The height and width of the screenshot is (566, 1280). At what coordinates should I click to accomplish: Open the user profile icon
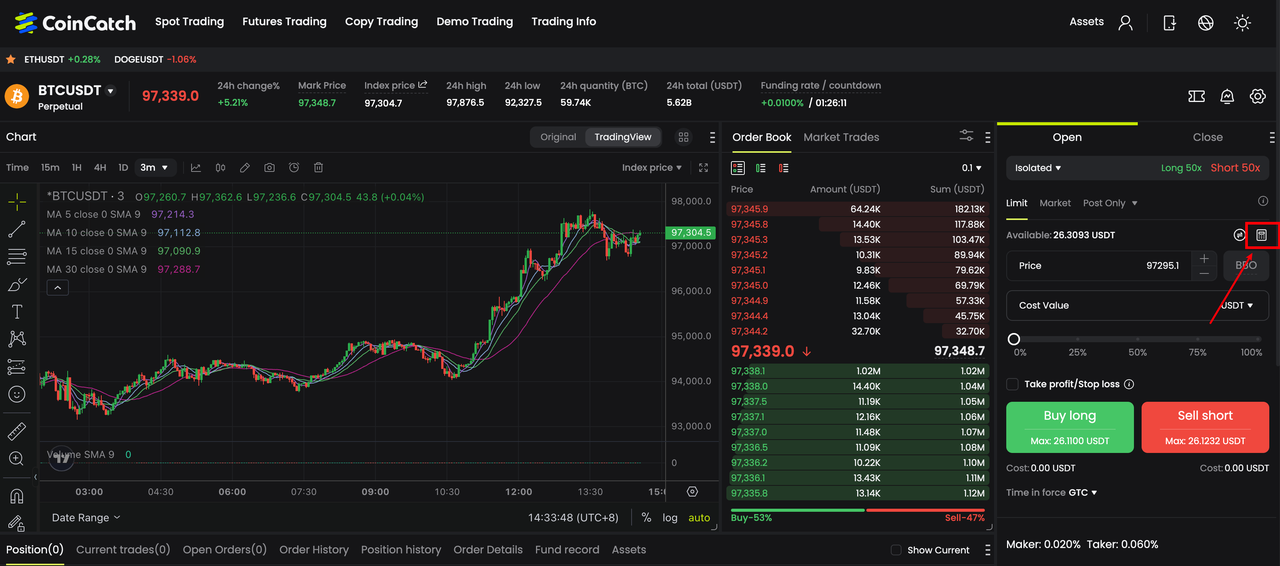(1126, 22)
